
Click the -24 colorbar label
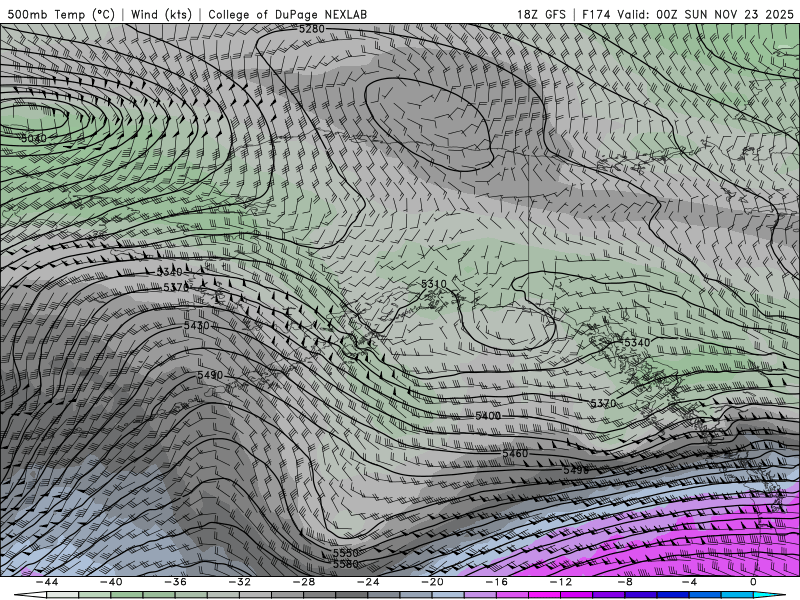click(368, 582)
